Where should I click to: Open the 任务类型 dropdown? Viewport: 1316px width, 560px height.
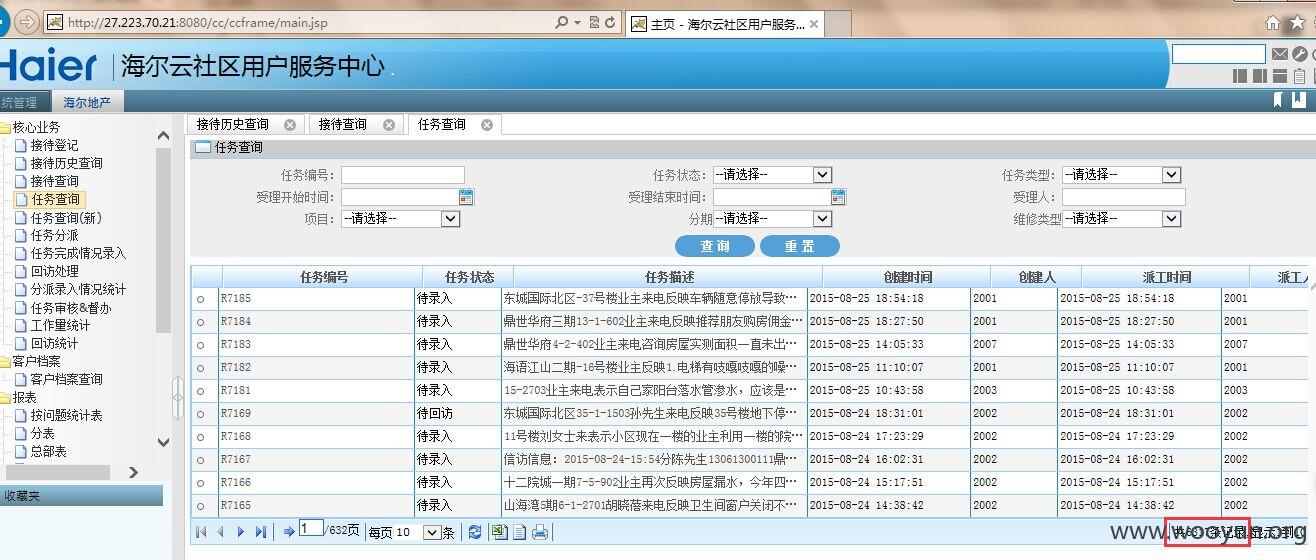(1121, 174)
